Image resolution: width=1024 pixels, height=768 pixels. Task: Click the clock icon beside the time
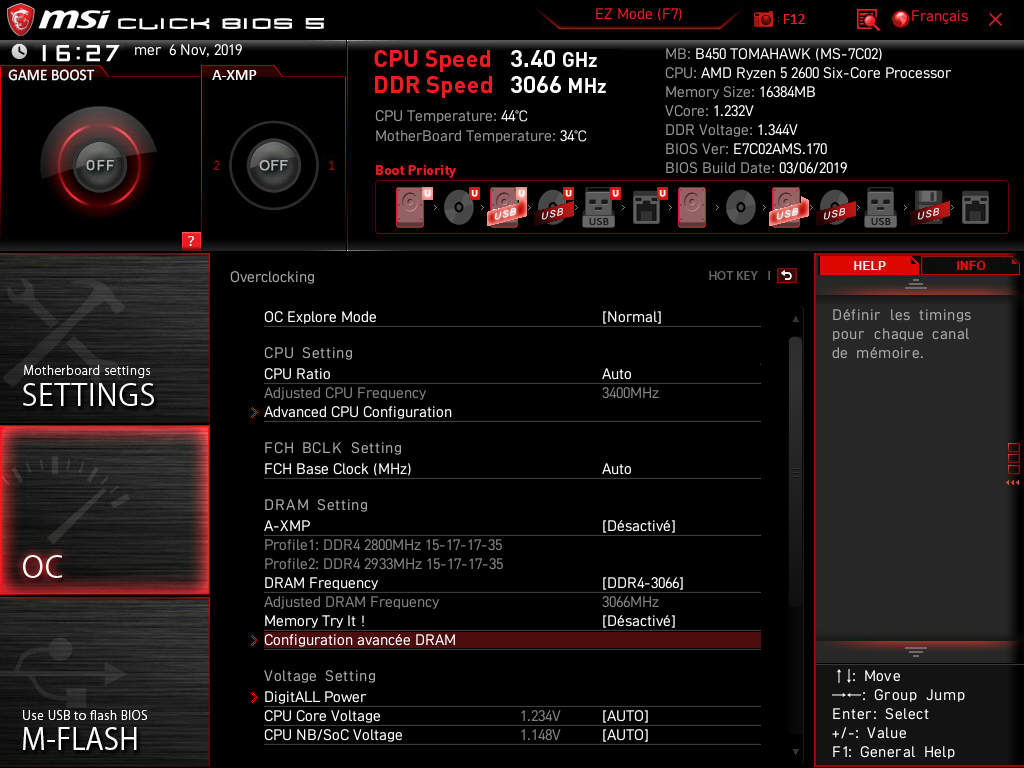(x=20, y=51)
